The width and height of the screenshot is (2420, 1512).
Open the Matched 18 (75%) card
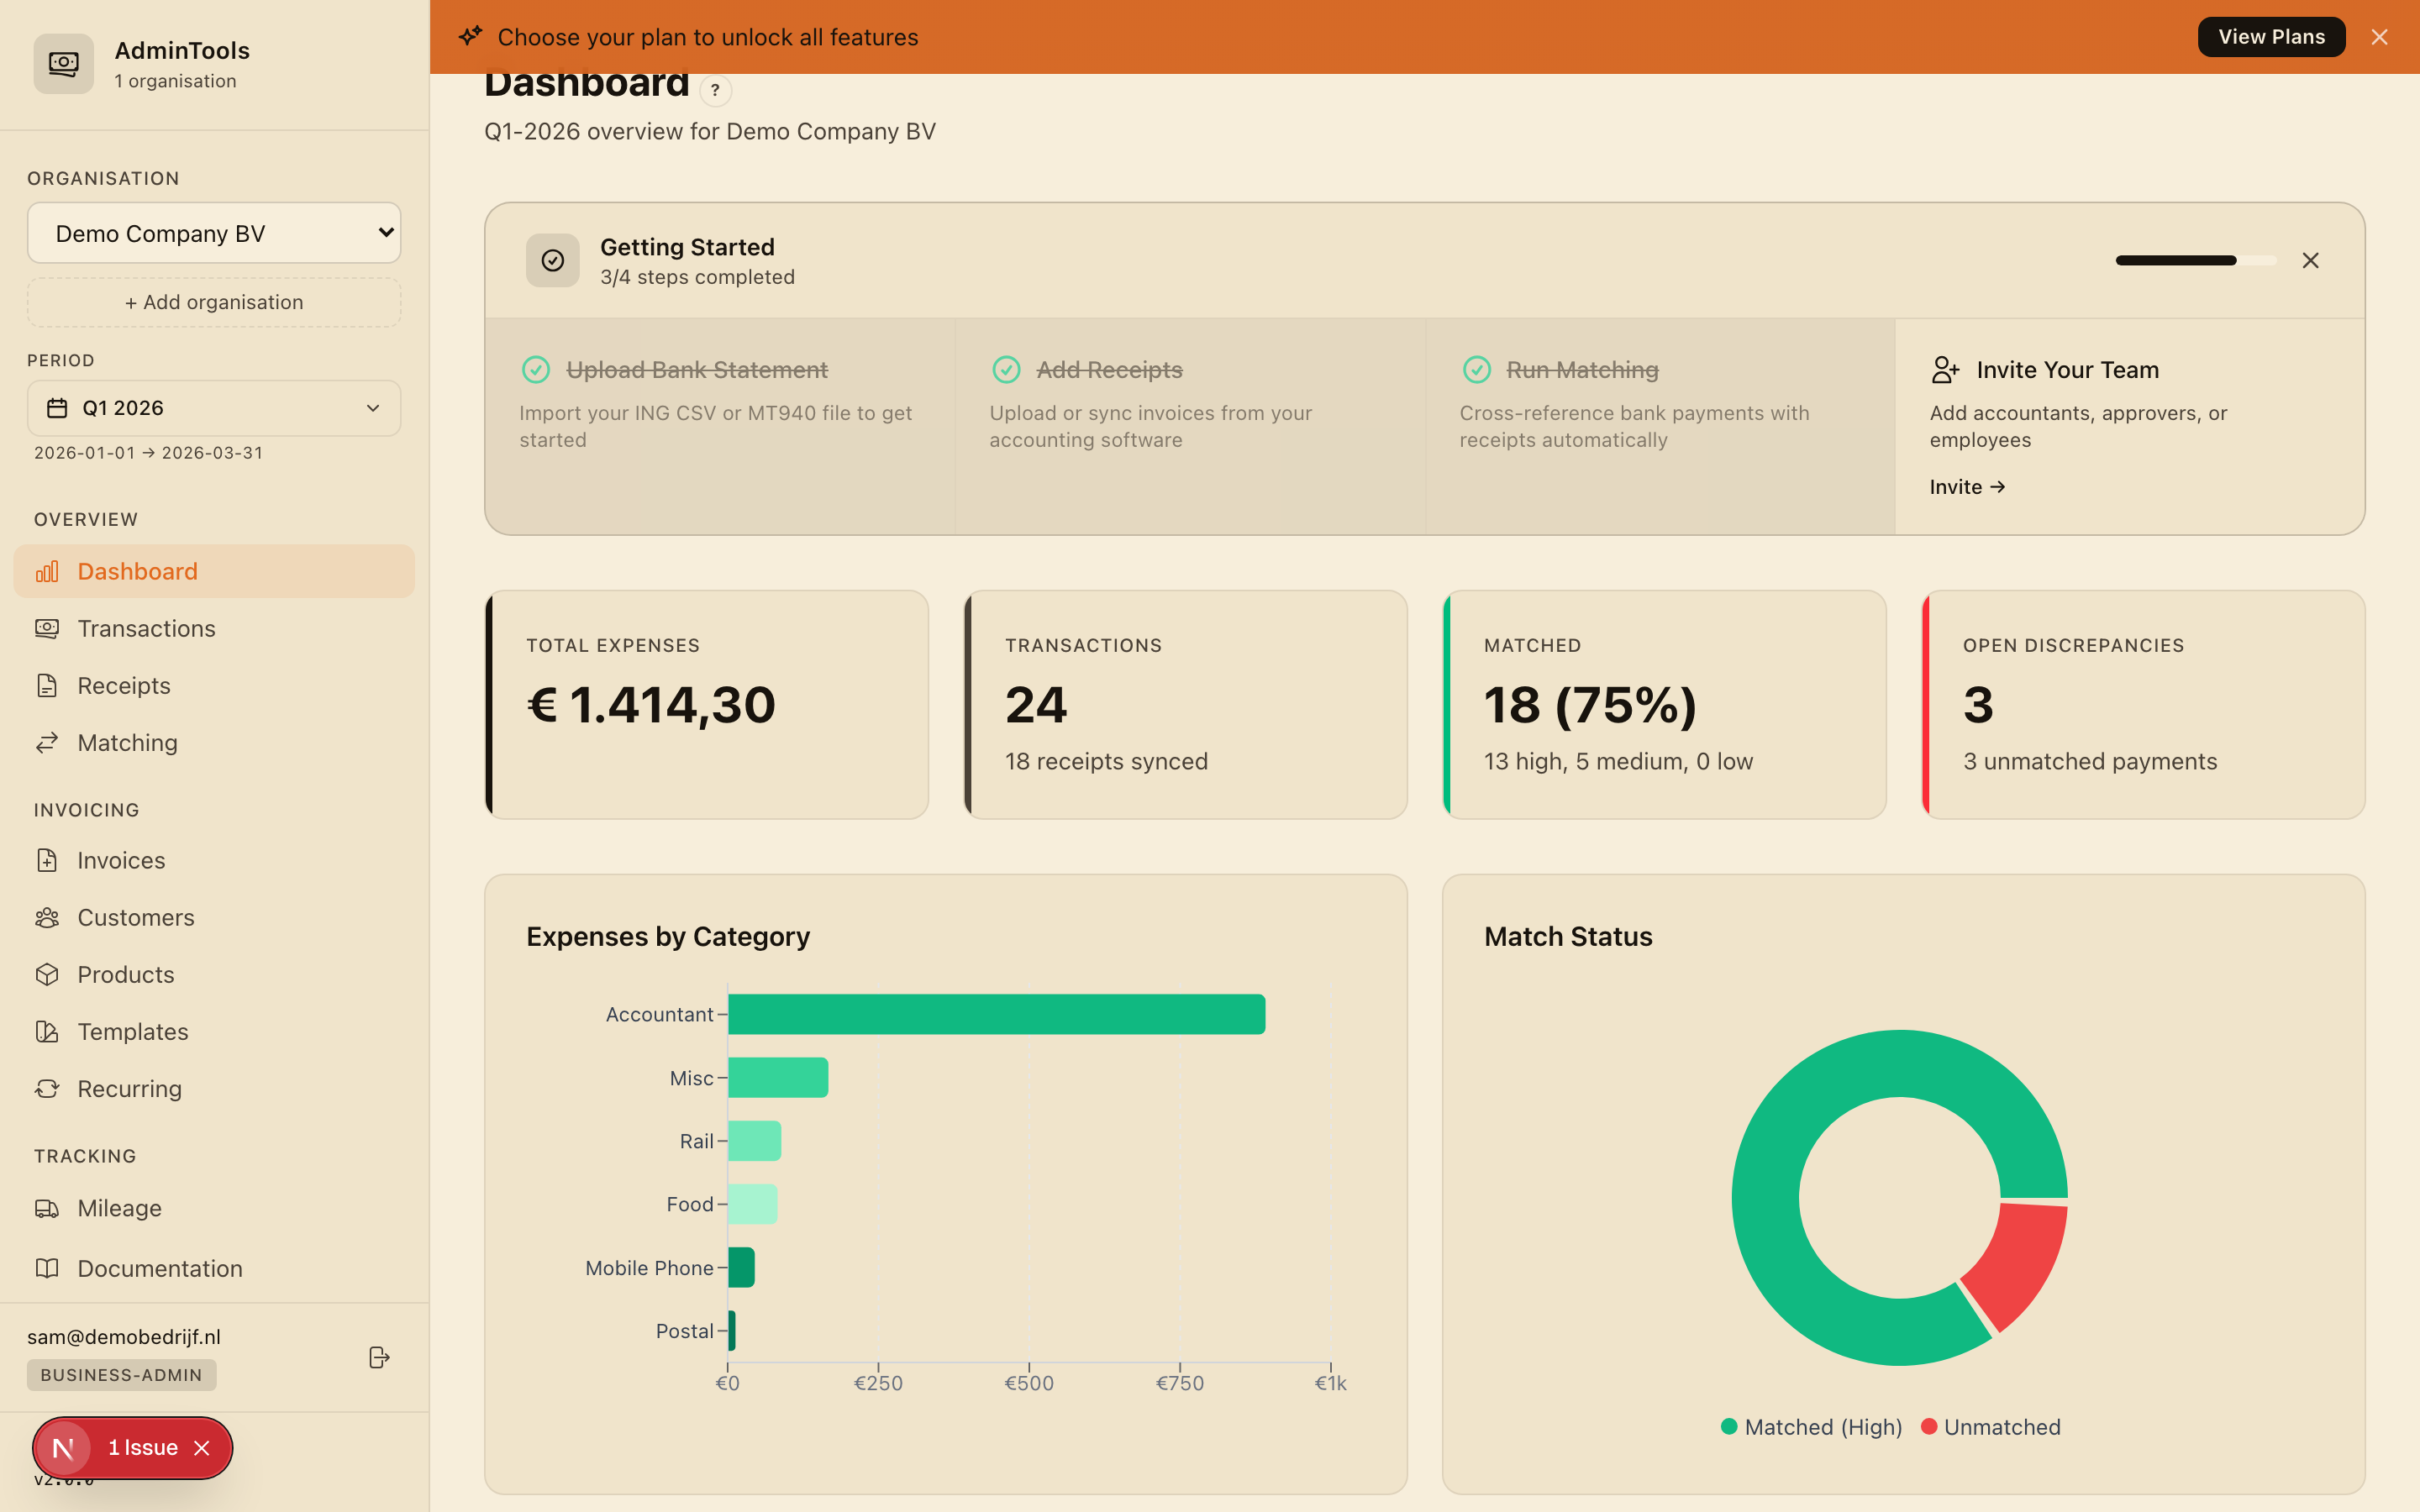pyautogui.click(x=1664, y=704)
